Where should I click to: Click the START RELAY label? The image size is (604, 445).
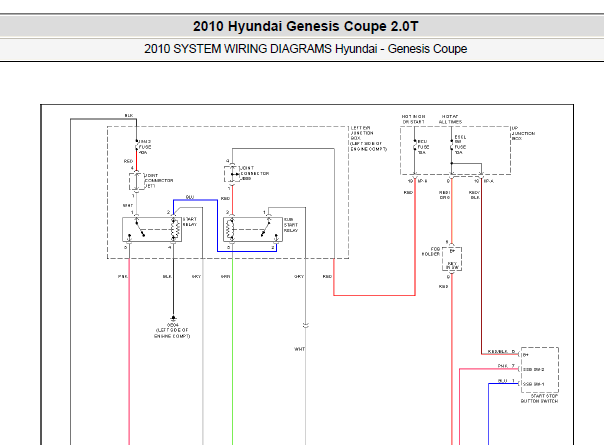point(190,222)
